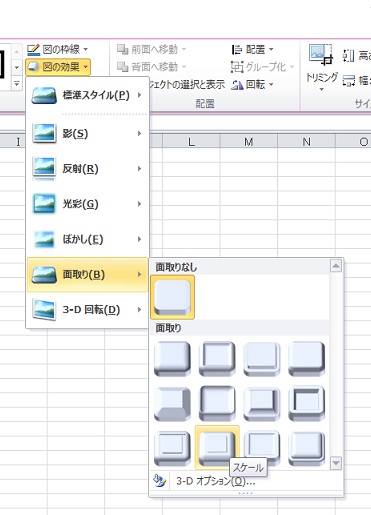The height and width of the screenshot is (515, 371).
Task: Click the トリミング crop icon
Action: [x=321, y=54]
